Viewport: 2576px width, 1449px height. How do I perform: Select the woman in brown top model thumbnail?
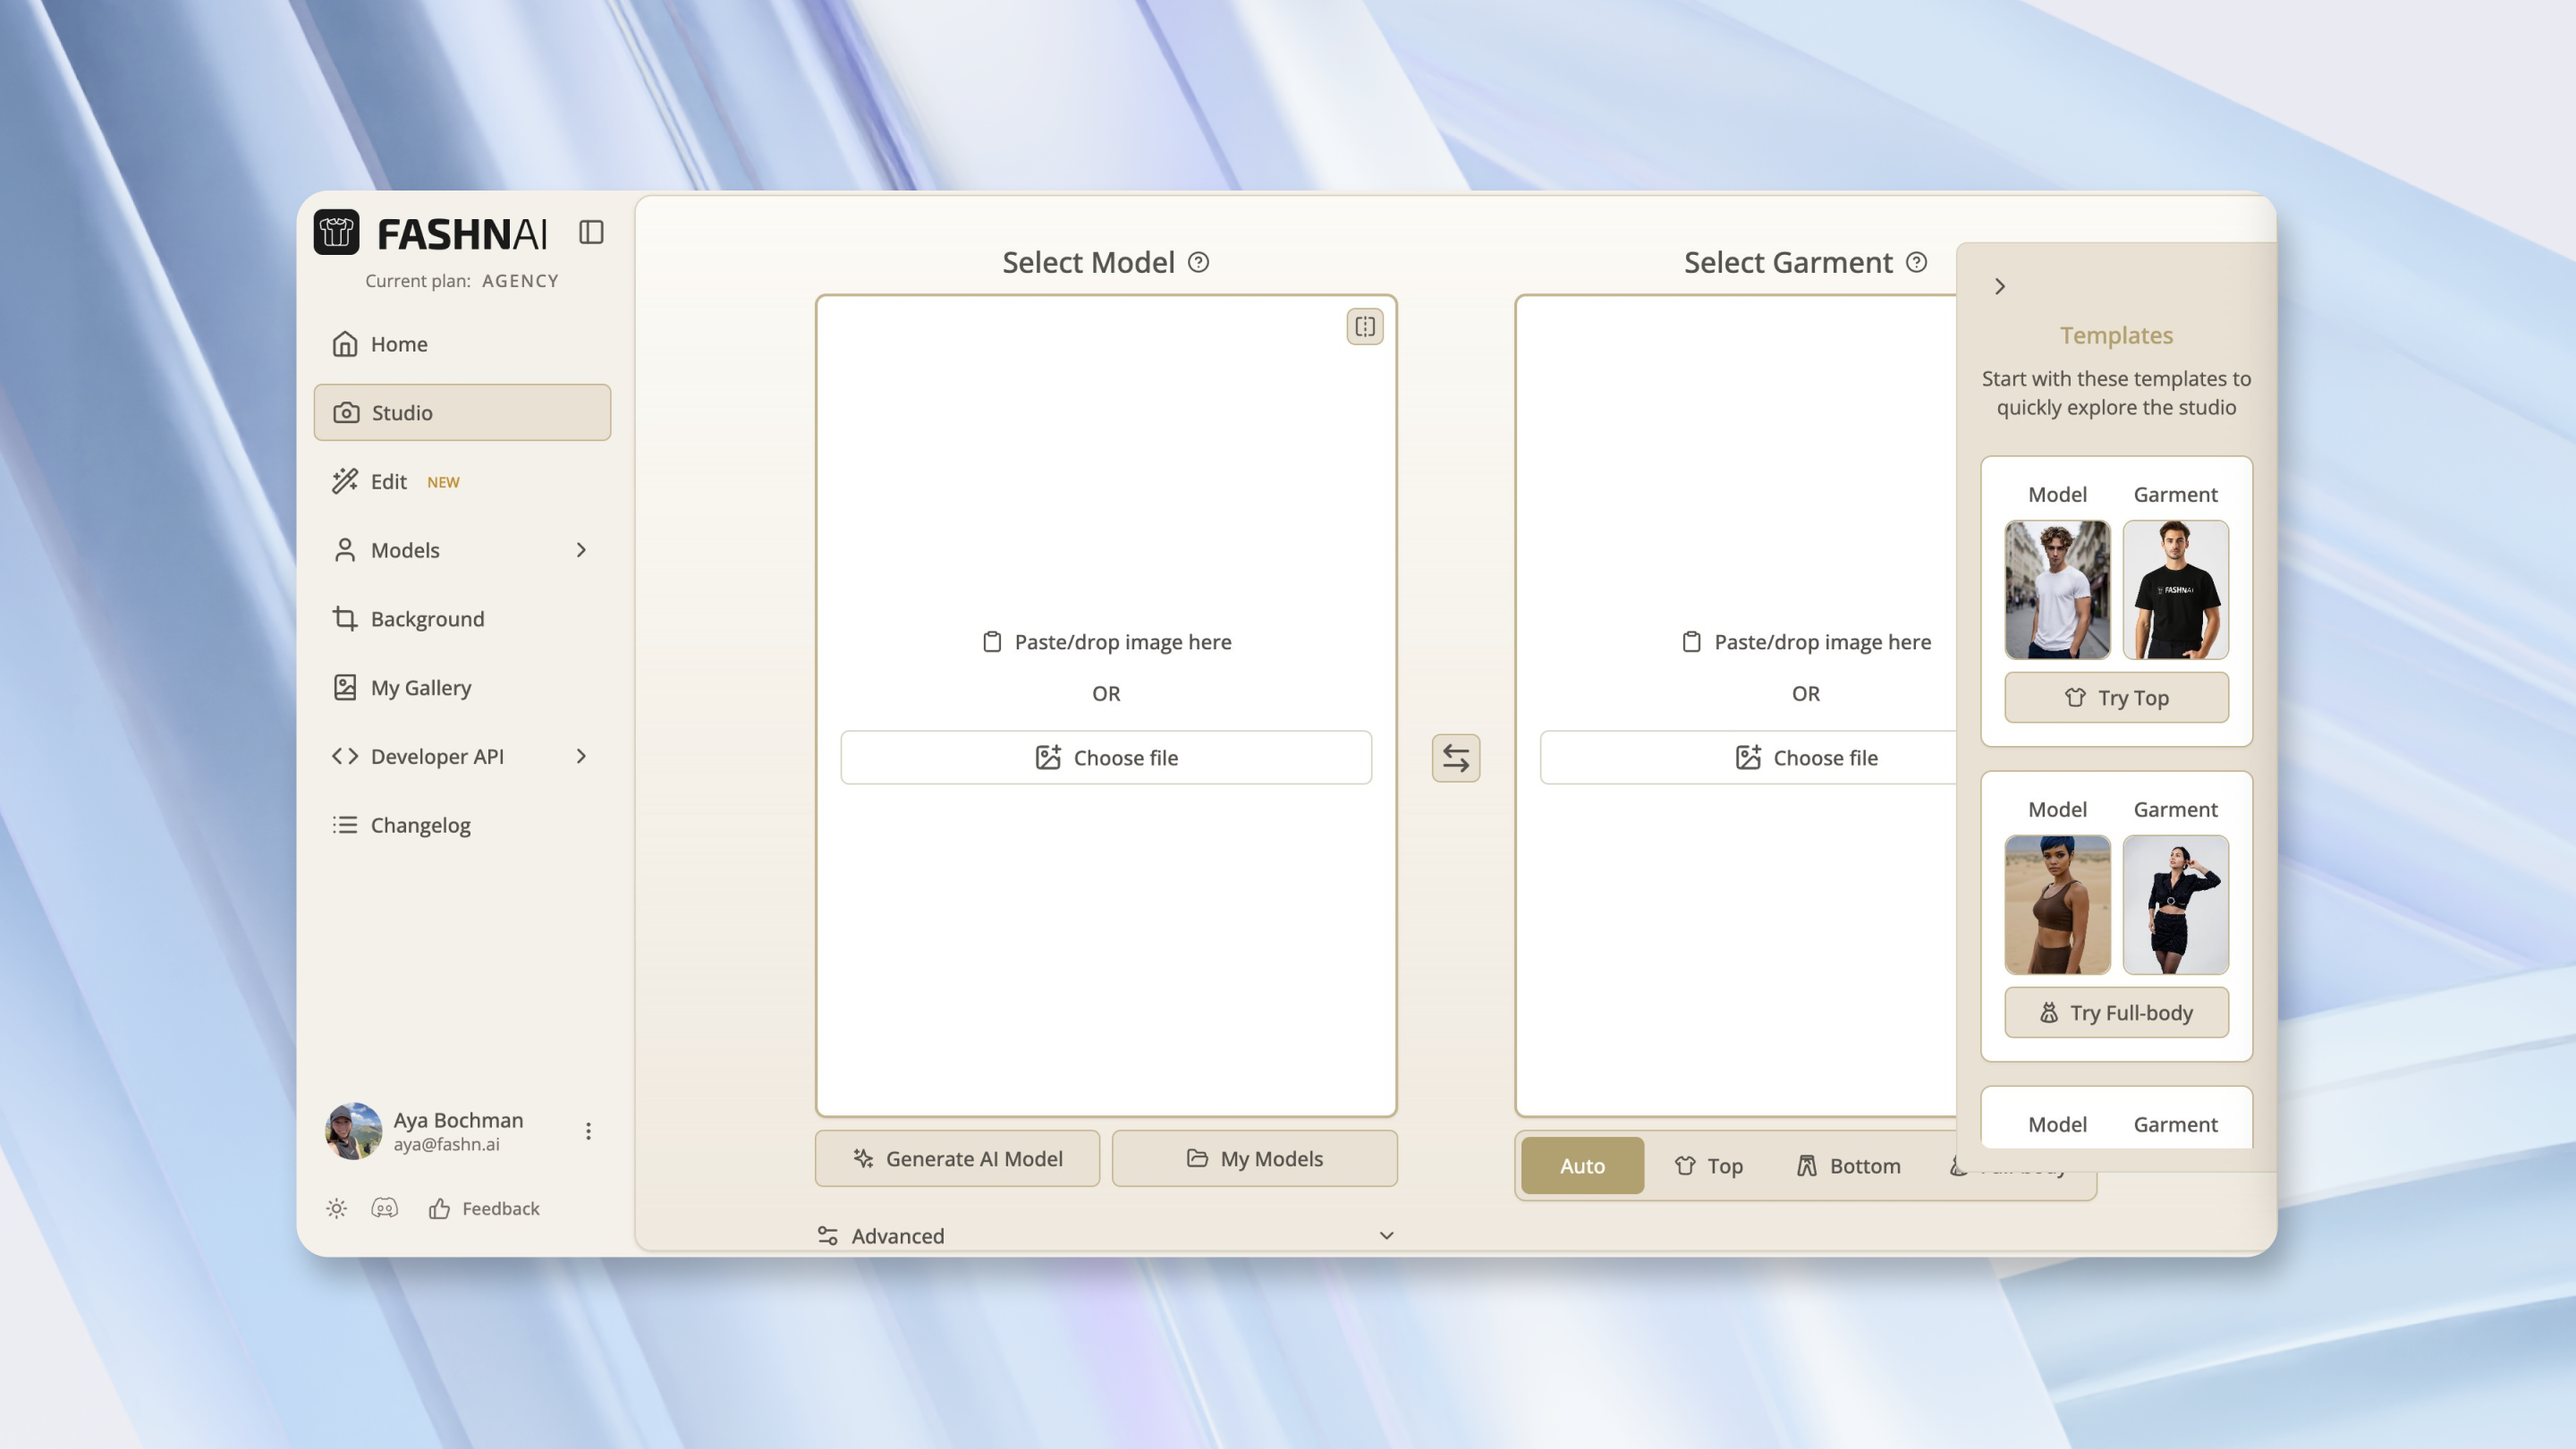[2057, 904]
